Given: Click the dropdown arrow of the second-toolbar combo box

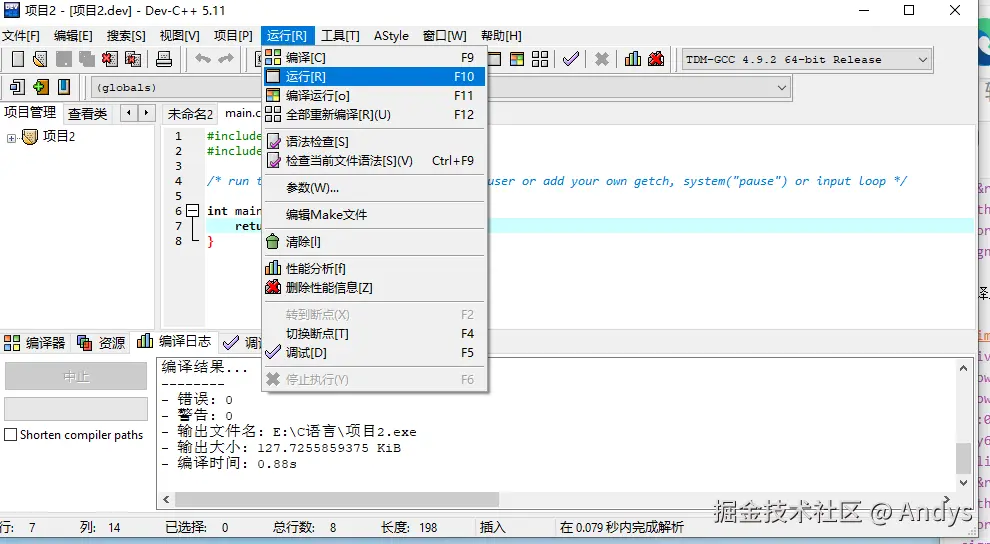Looking at the screenshot, I should (x=782, y=88).
